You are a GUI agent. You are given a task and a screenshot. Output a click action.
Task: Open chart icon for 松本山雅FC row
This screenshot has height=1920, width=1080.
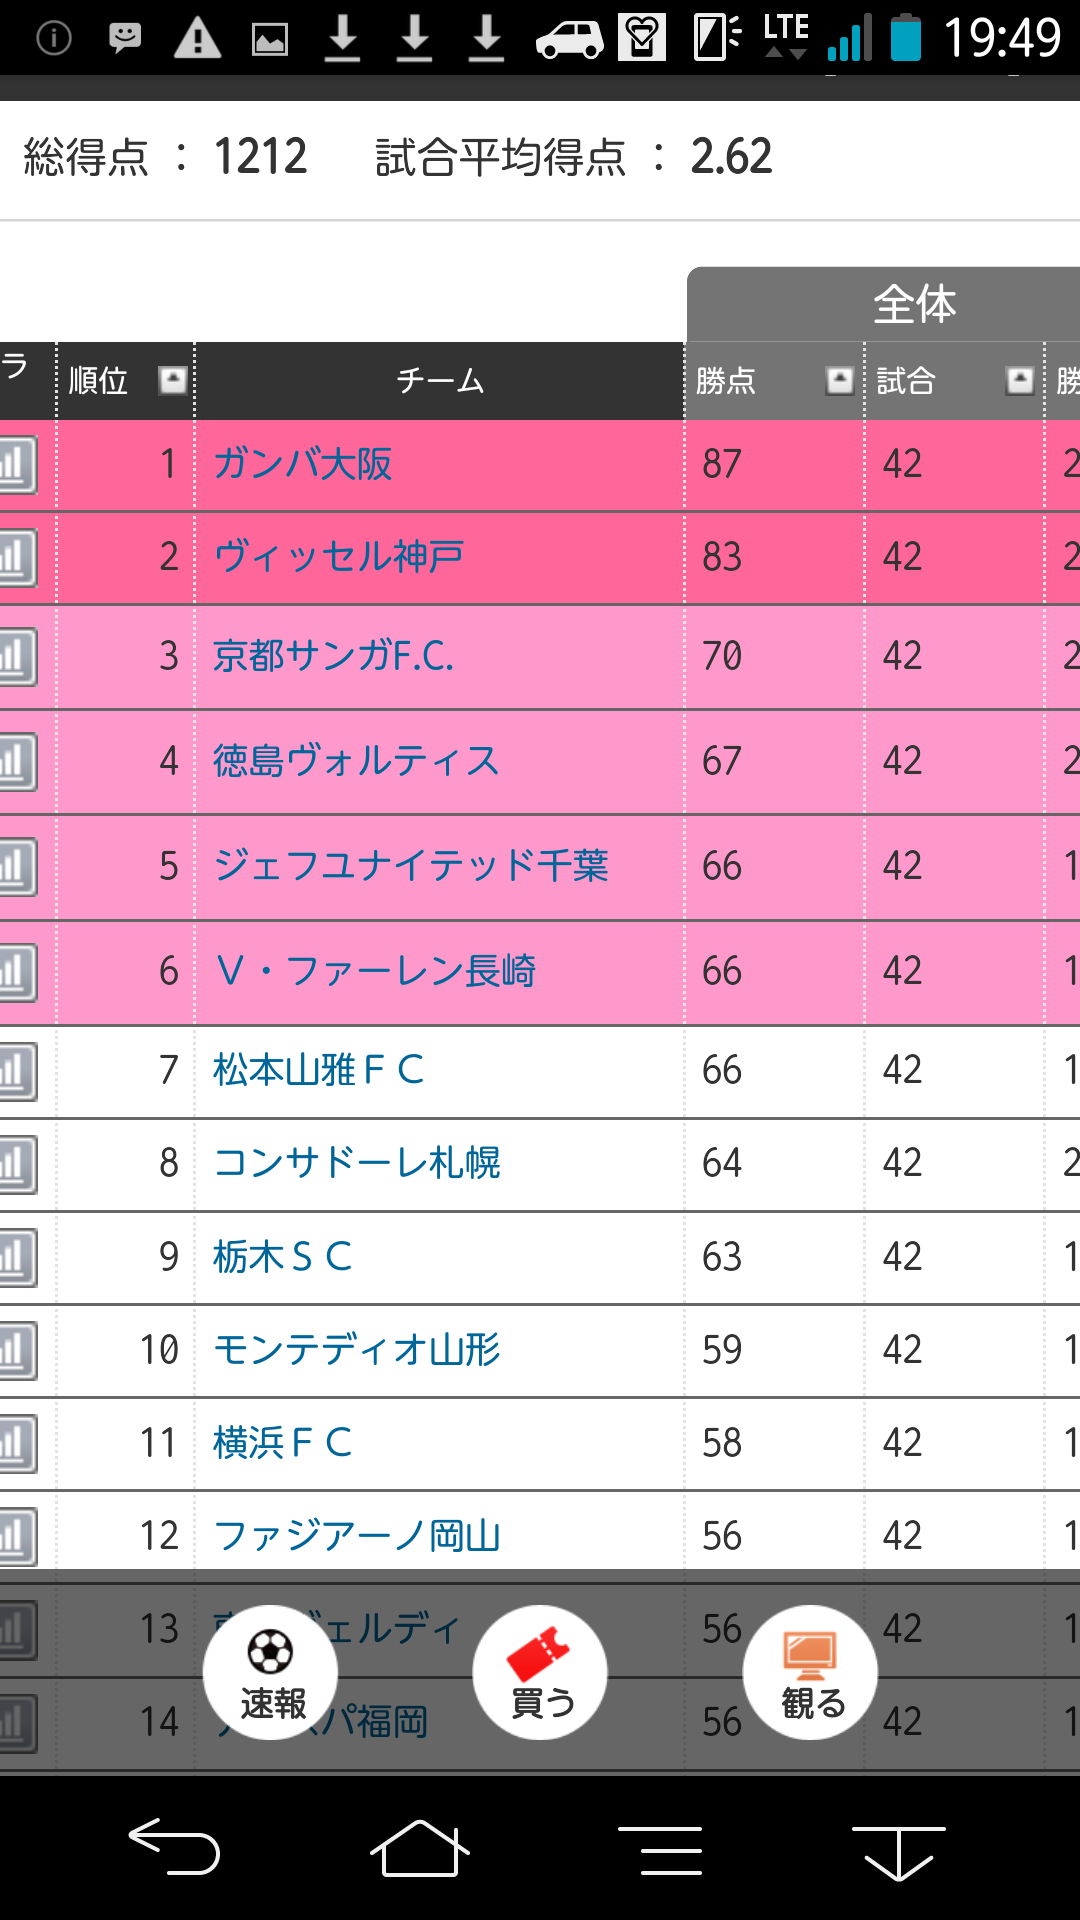point(17,1071)
